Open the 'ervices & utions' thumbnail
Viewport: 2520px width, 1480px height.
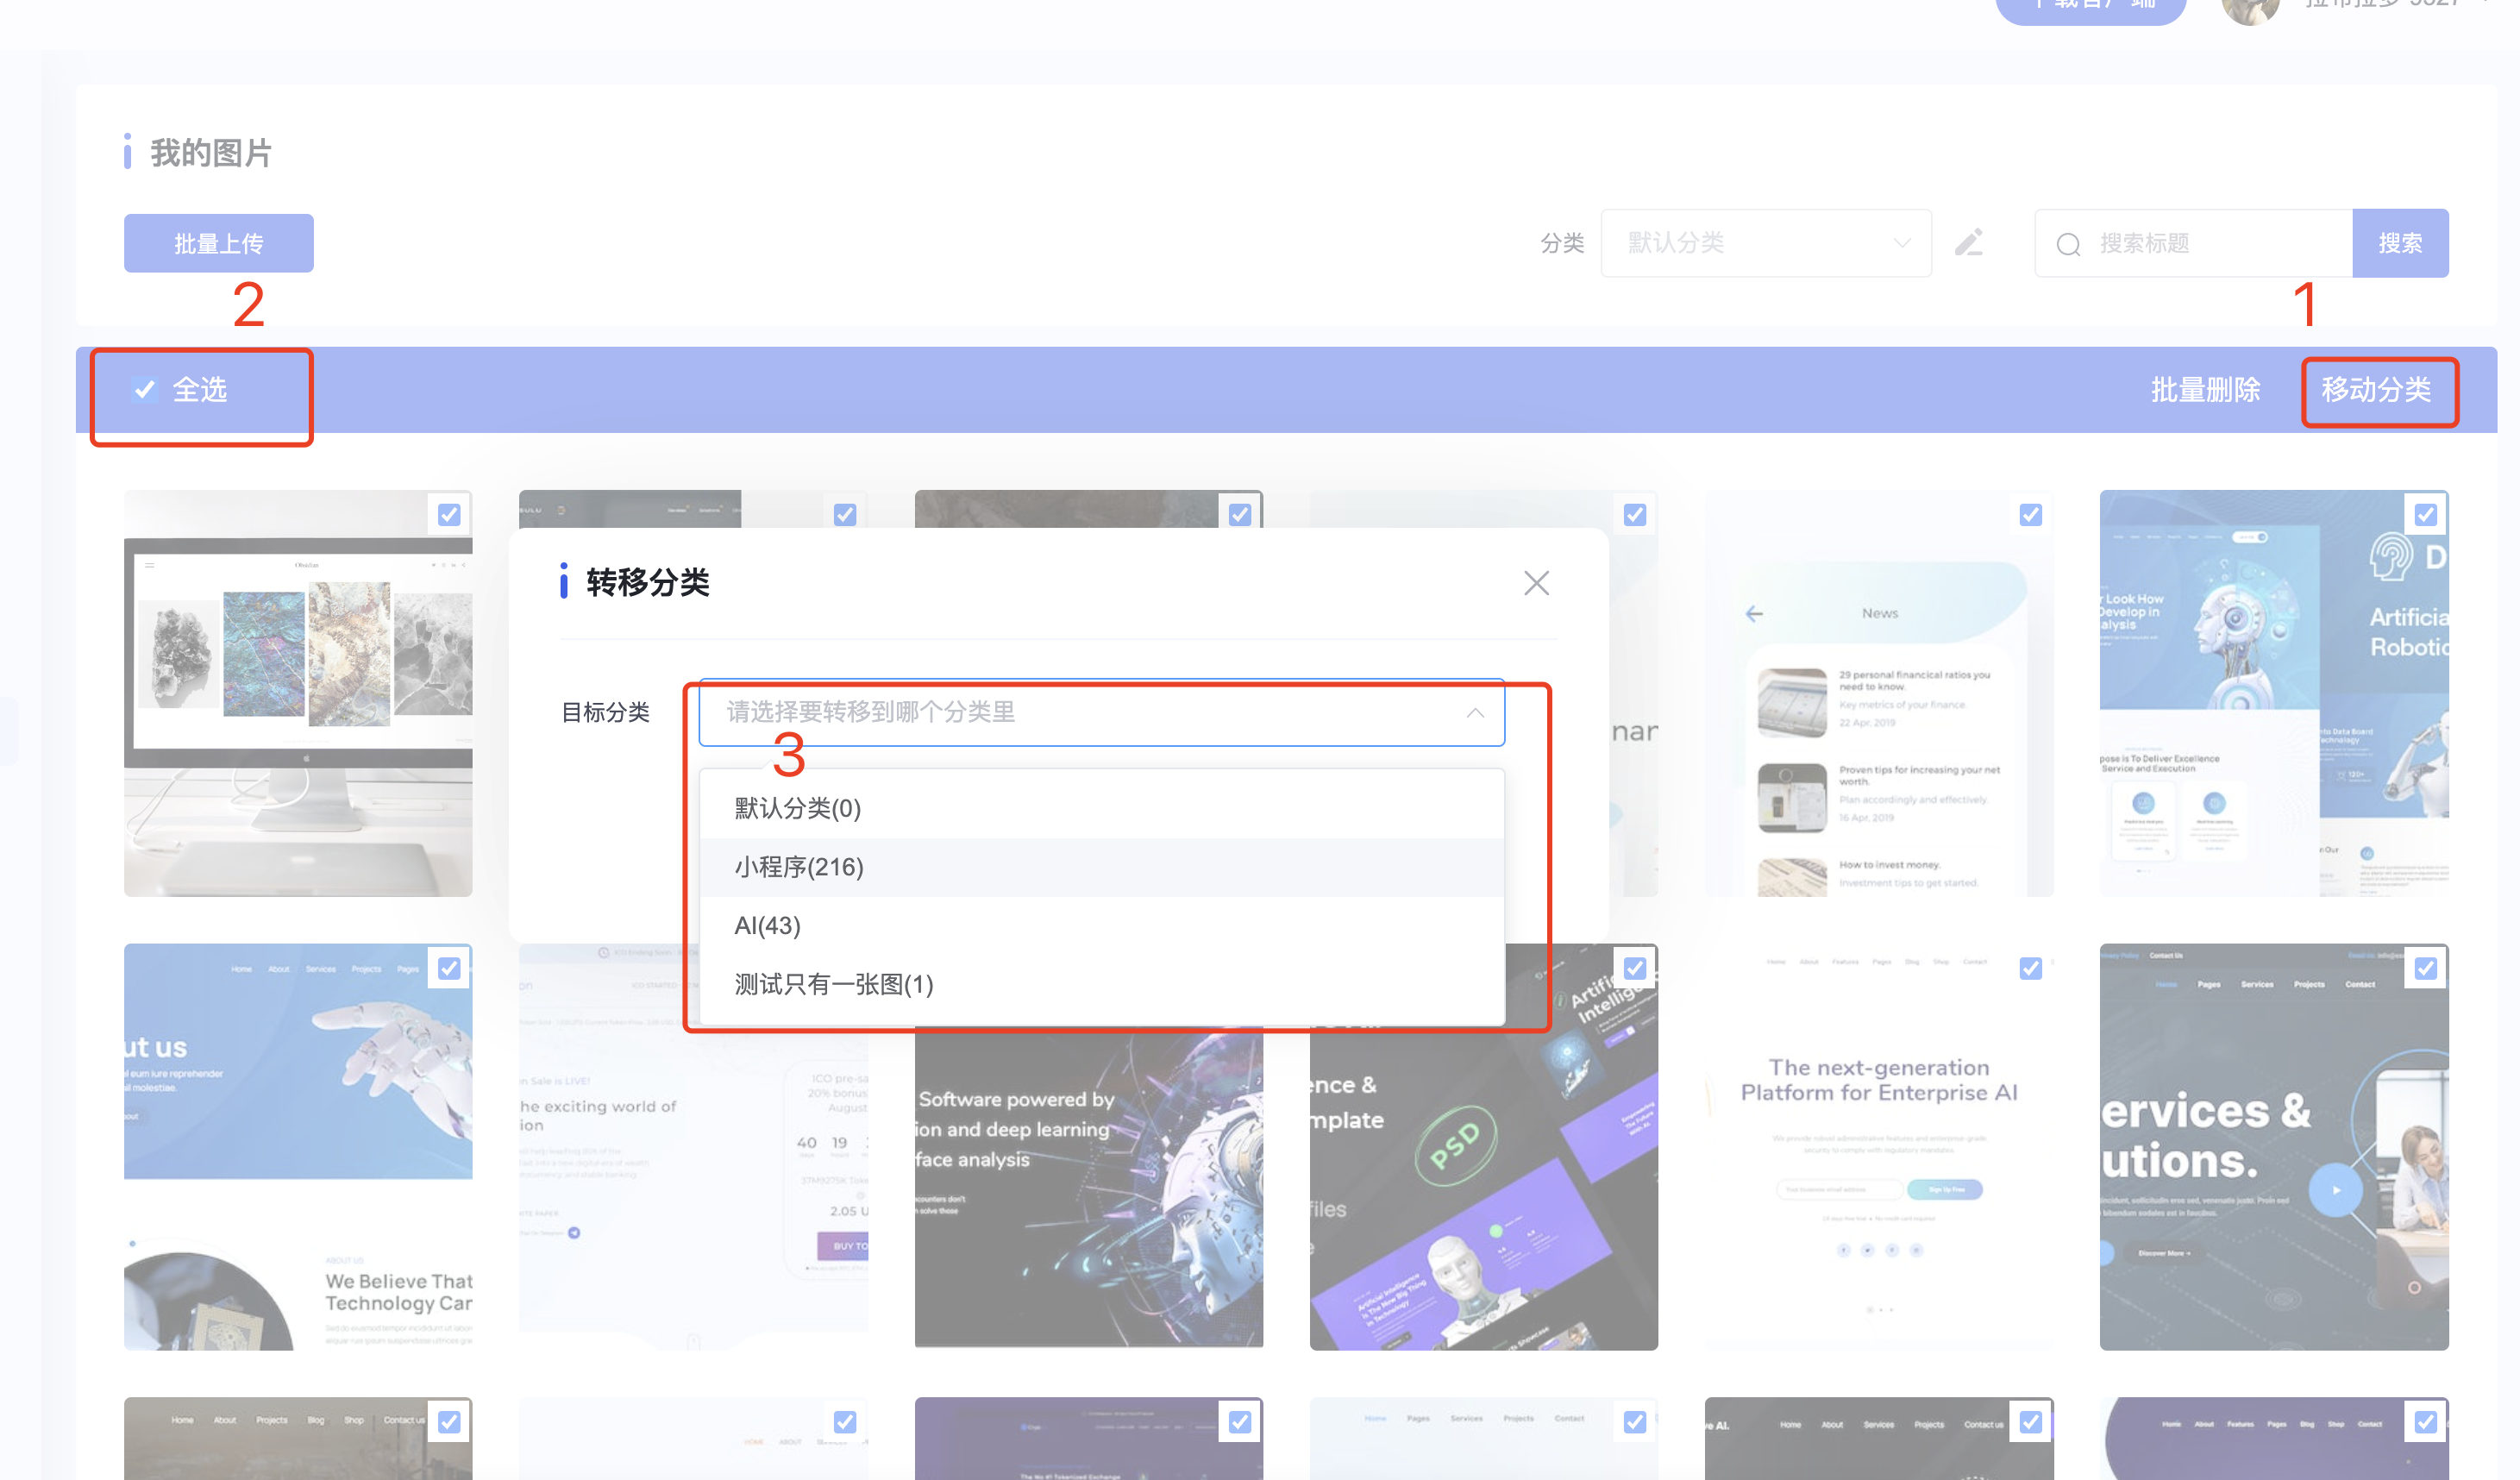coord(2274,1146)
